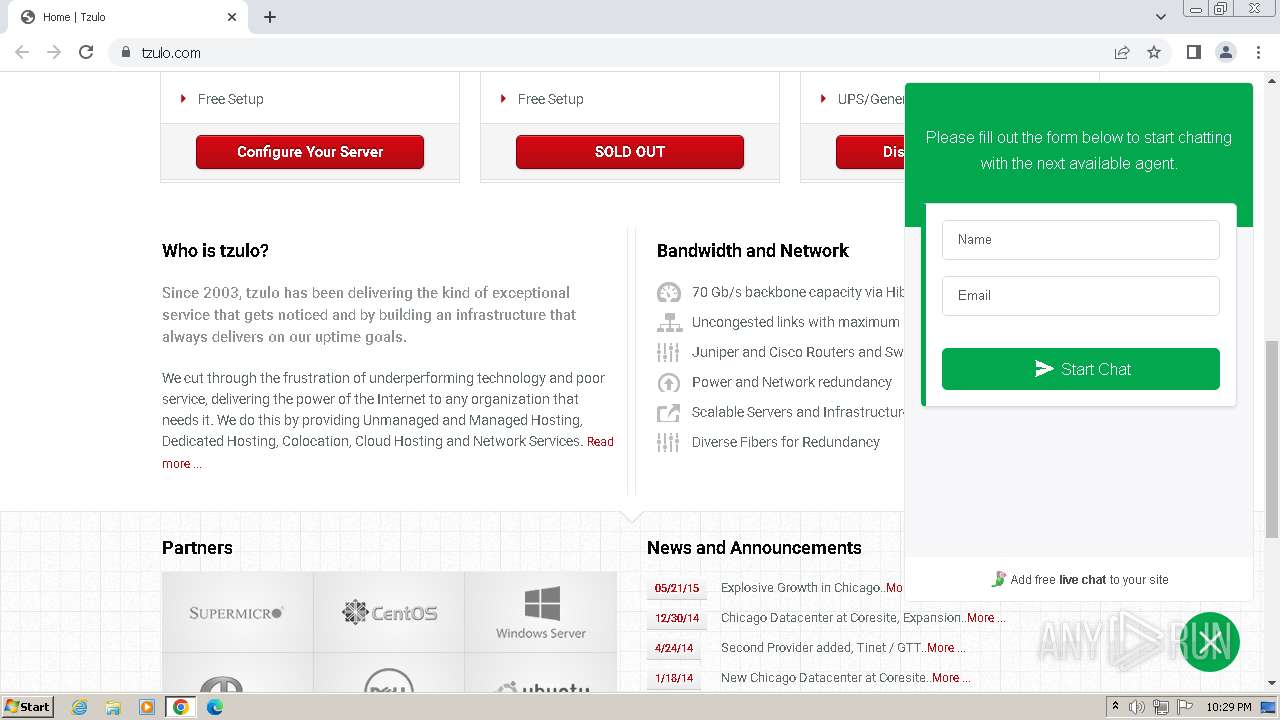Type in the chat Name field
The height and width of the screenshot is (720, 1280).
[1081, 240]
